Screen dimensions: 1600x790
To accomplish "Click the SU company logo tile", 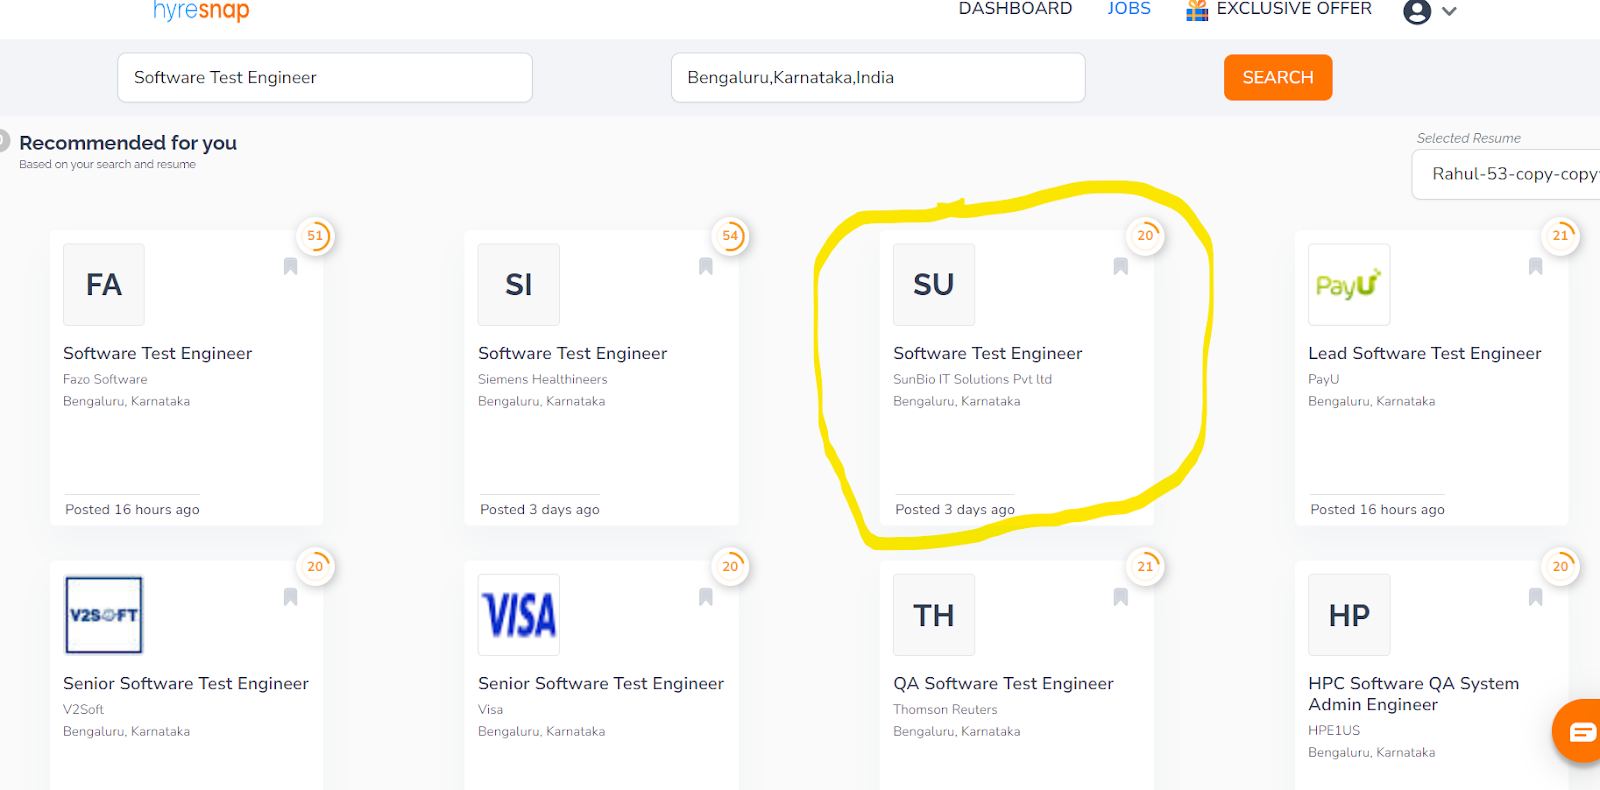I will tap(934, 285).
